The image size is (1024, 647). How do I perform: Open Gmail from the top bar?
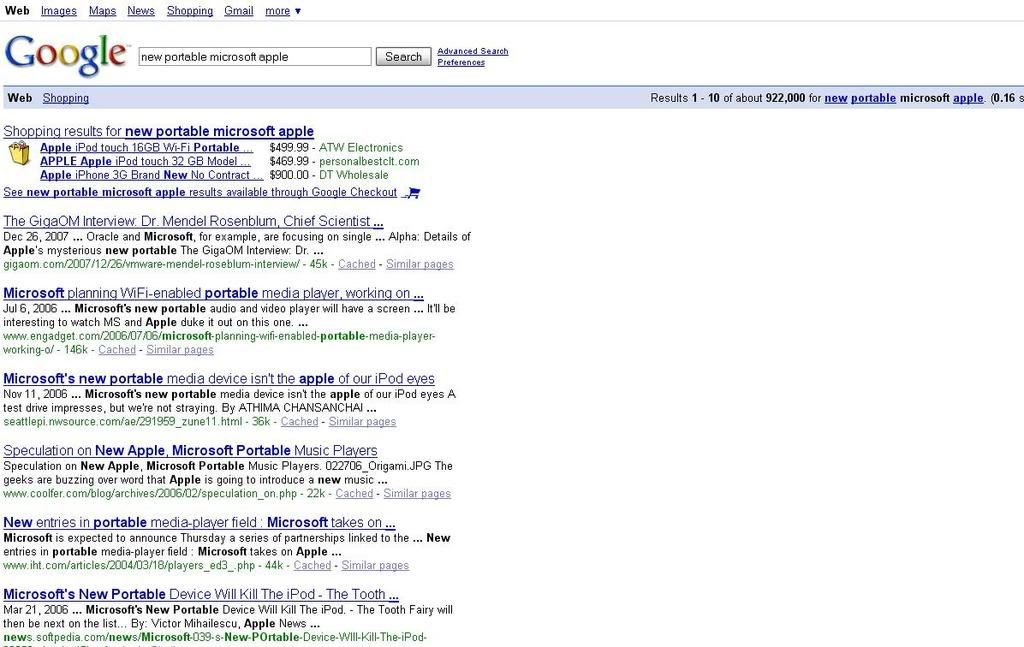pos(238,11)
